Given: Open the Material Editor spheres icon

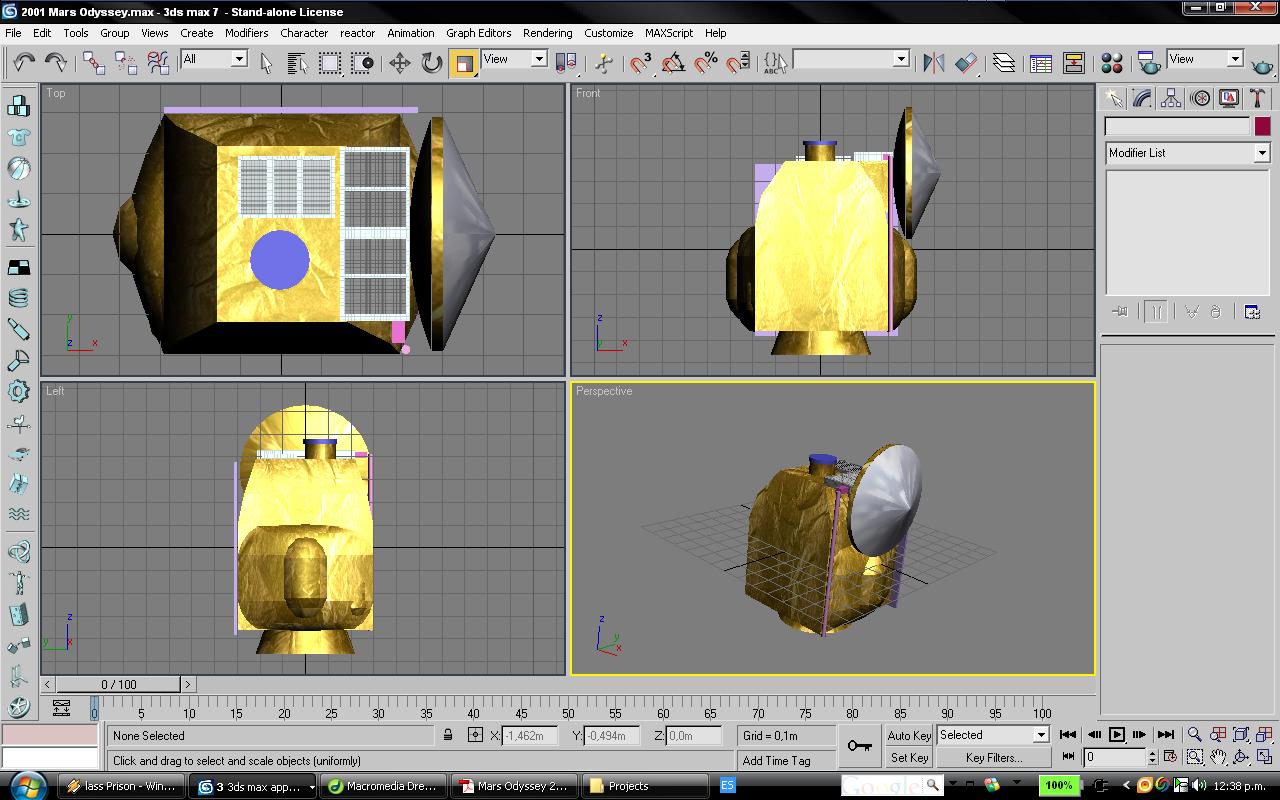Looking at the screenshot, I should [x=1112, y=63].
